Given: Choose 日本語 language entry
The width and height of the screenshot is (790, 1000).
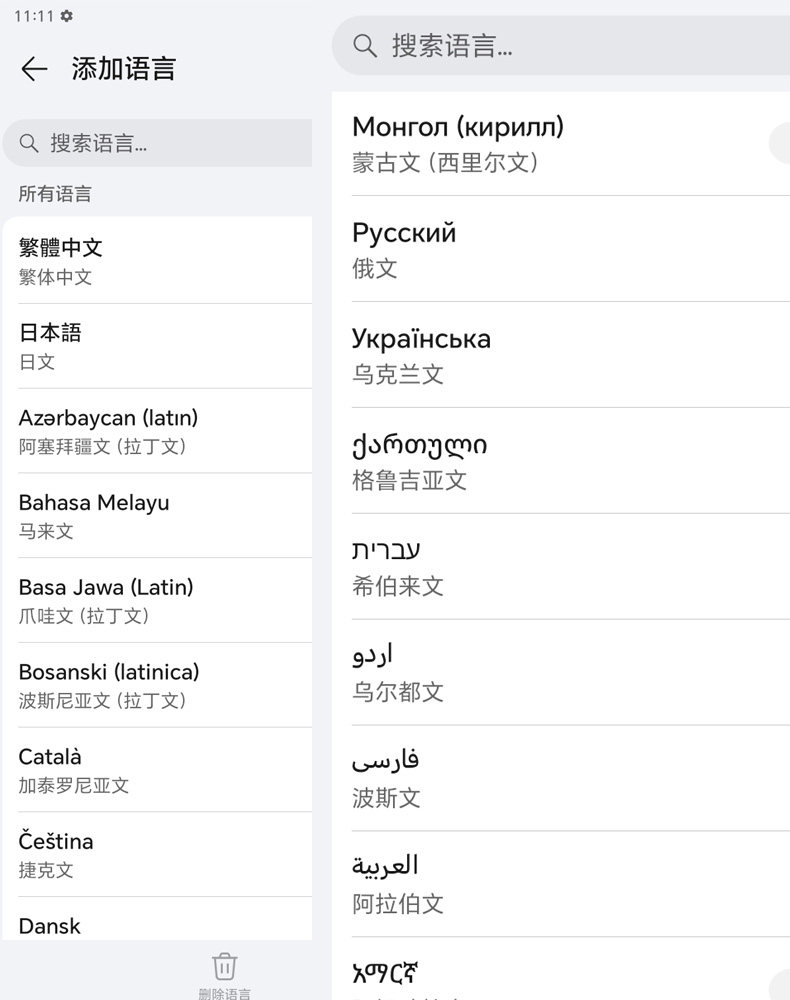Looking at the screenshot, I should 160,346.
